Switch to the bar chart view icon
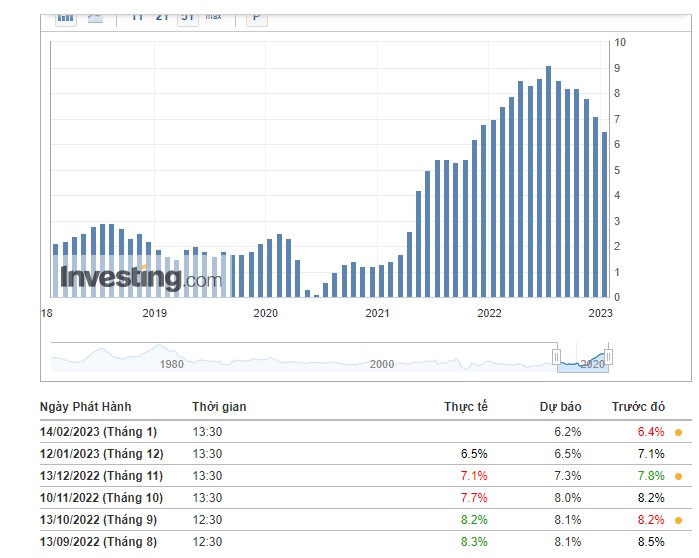 click(x=66, y=19)
